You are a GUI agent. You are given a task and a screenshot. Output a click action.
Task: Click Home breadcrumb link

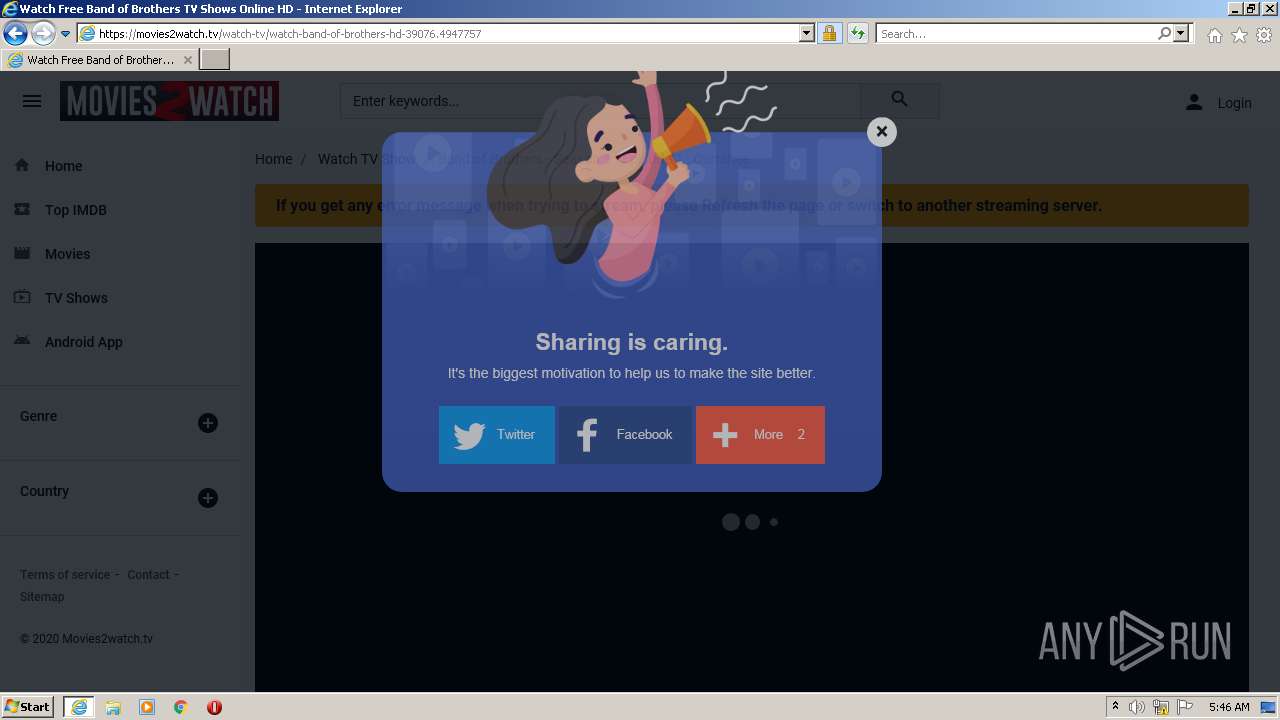(273, 159)
